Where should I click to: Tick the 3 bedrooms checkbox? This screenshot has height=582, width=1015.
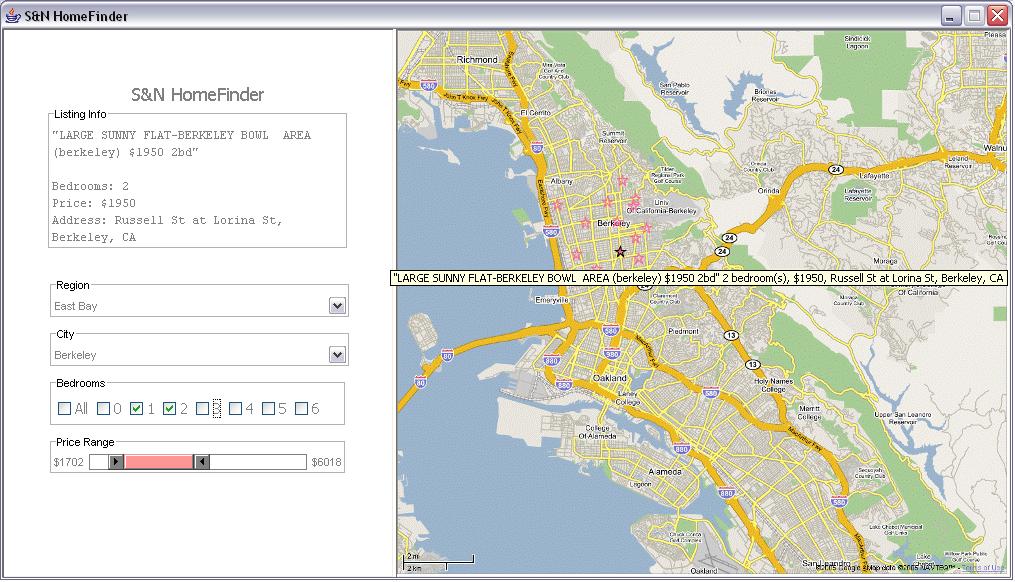202,409
